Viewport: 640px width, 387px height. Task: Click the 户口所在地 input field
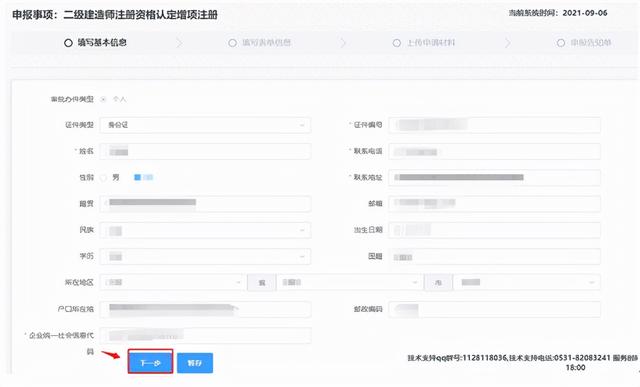click(x=205, y=309)
